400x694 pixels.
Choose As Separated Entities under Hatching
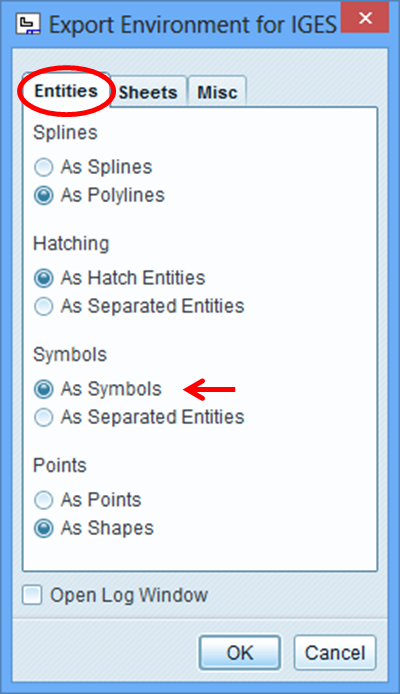(x=139, y=306)
